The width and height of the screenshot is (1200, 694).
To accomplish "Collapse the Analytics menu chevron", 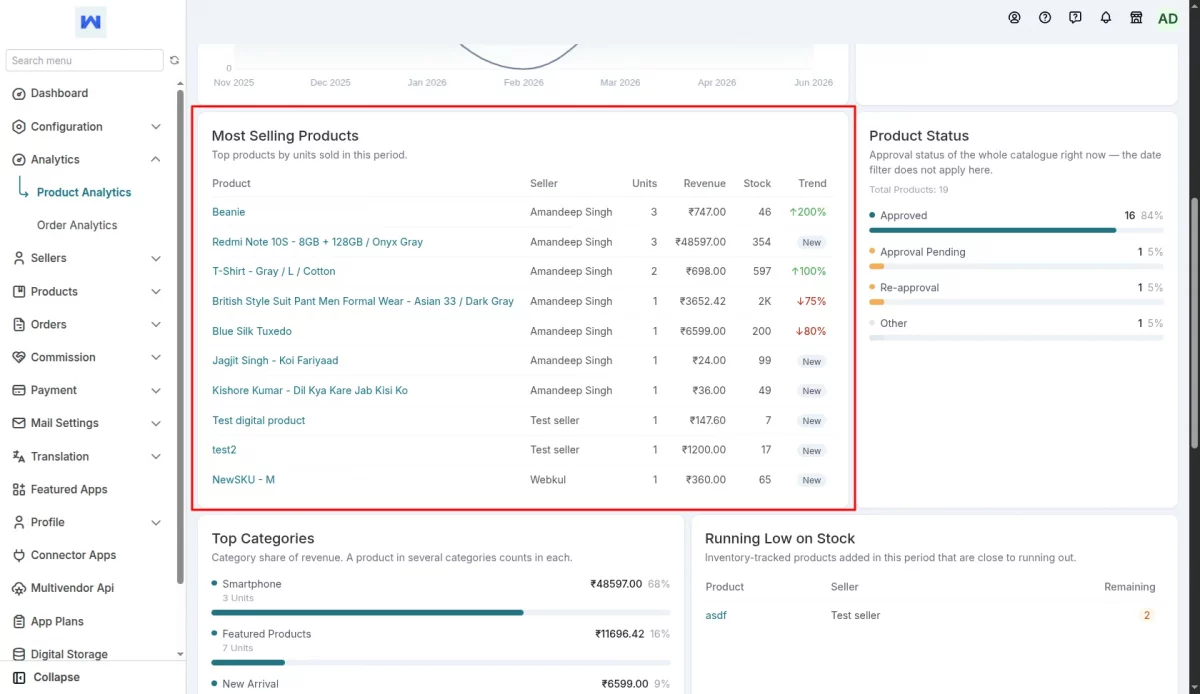I will click(x=156, y=160).
